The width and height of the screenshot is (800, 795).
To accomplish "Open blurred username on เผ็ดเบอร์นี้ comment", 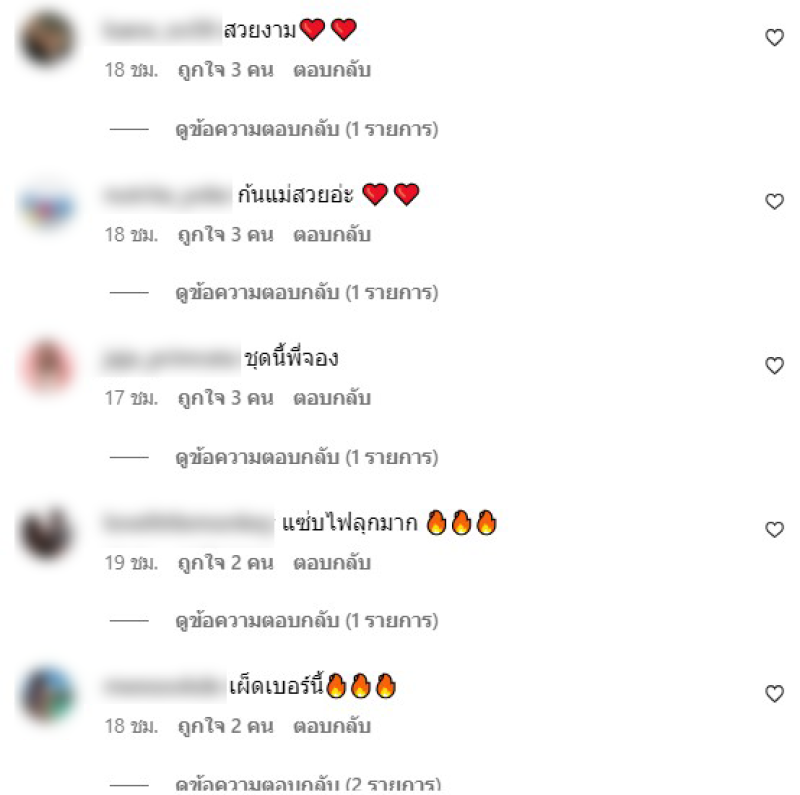I will click(x=163, y=687).
